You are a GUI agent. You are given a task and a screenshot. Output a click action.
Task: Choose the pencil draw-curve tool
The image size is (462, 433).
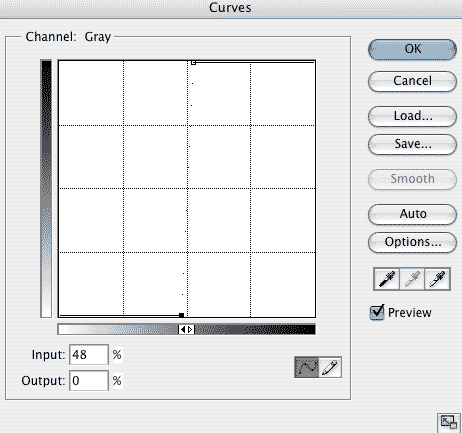pyautogui.click(x=330, y=367)
